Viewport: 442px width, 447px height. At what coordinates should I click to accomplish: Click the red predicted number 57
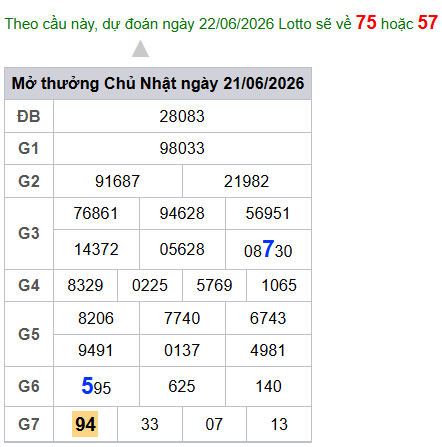point(428,23)
